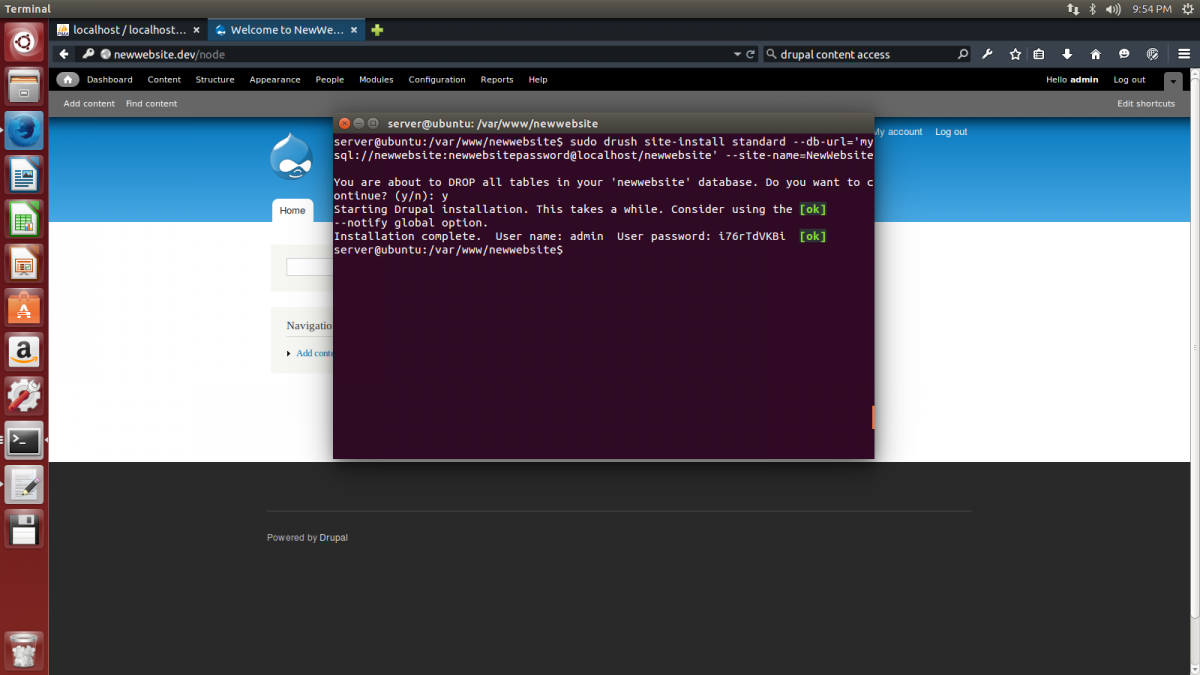Open the Content admin menu item

coord(164,80)
